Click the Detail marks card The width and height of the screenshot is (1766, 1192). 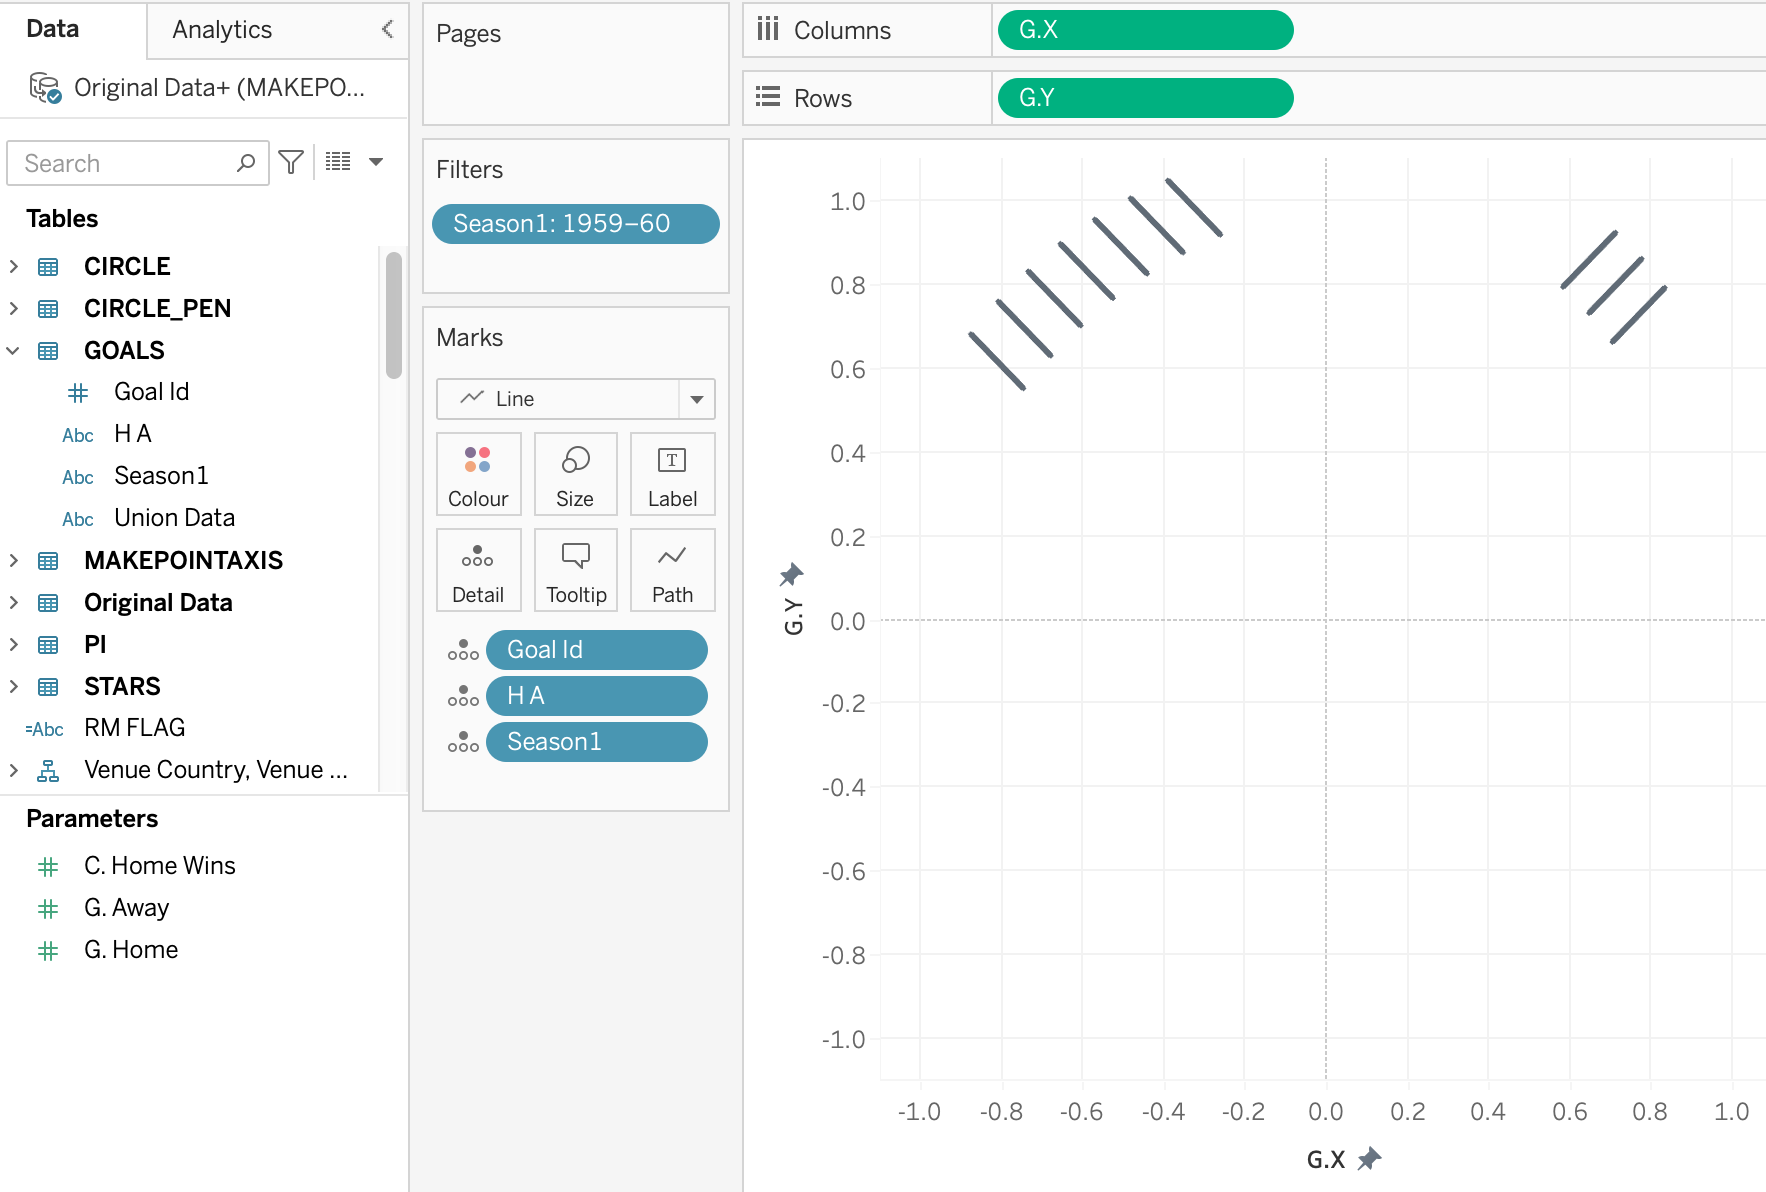[x=478, y=570]
